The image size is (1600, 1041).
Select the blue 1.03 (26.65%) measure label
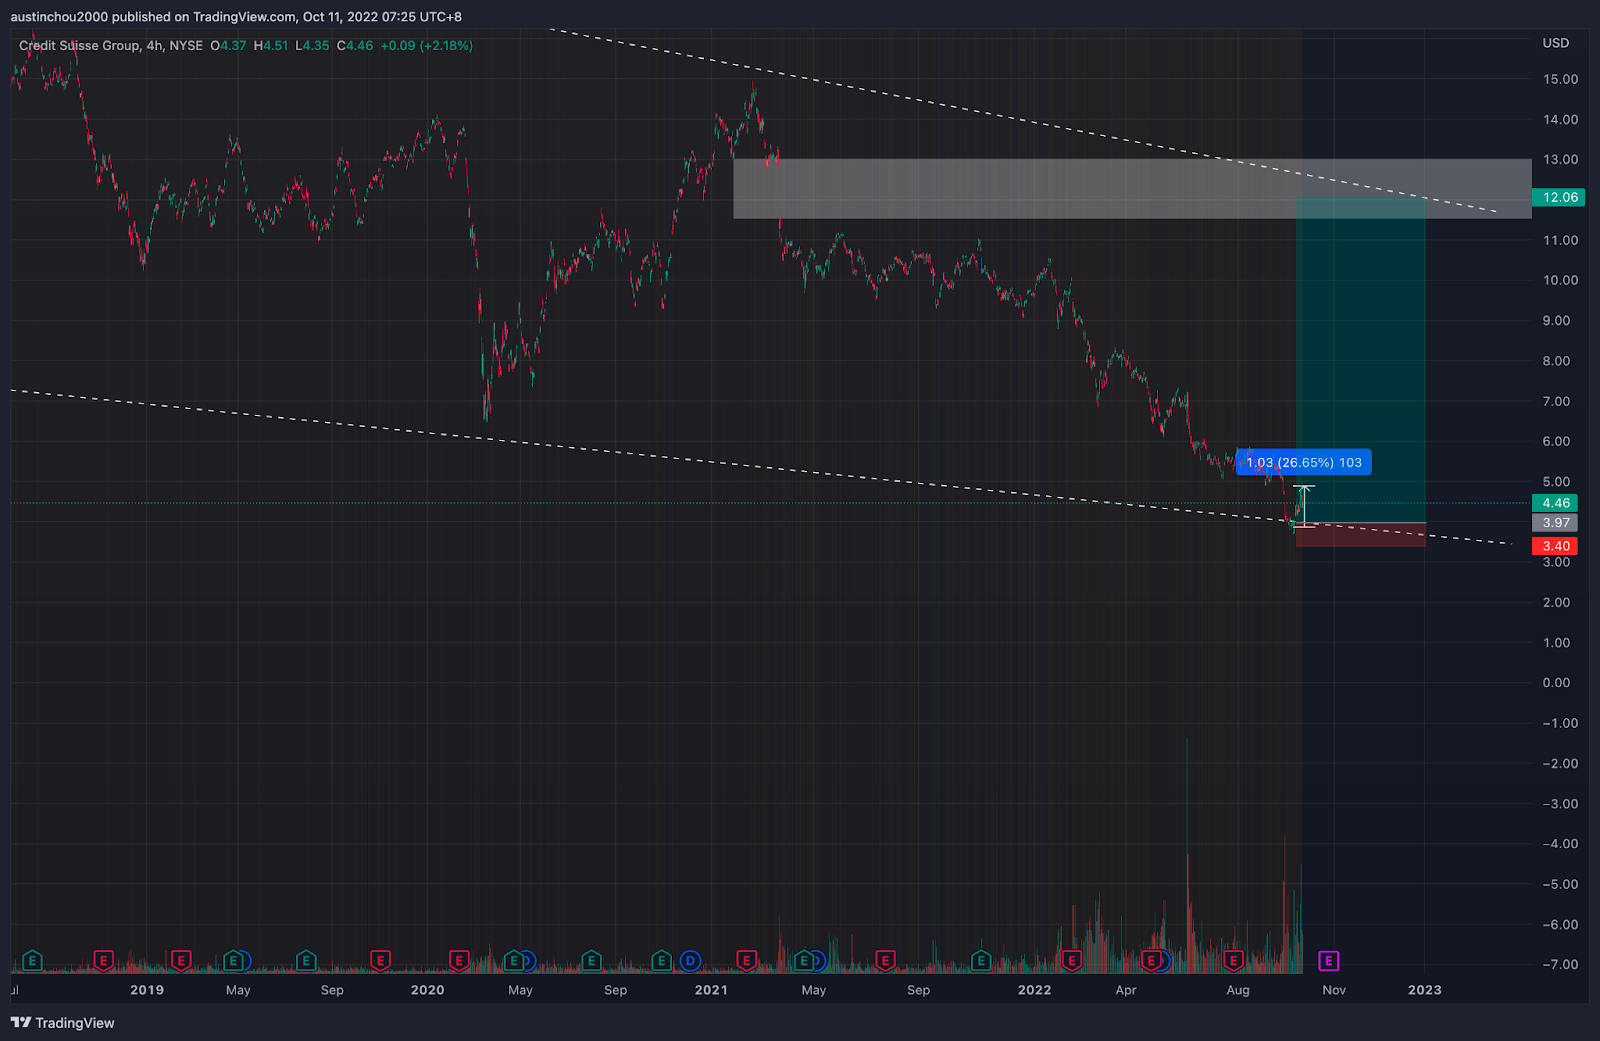(x=1304, y=462)
